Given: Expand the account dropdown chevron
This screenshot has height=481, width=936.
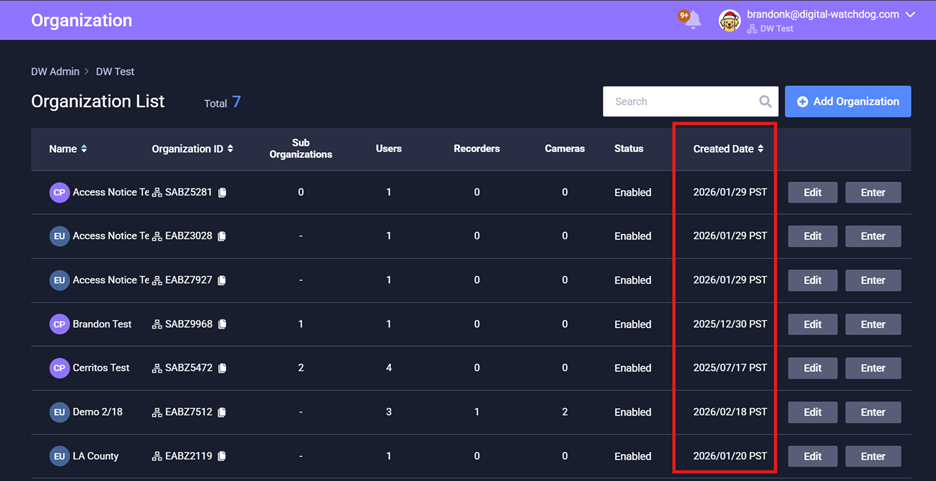Looking at the screenshot, I should pyautogui.click(x=910, y=15).
